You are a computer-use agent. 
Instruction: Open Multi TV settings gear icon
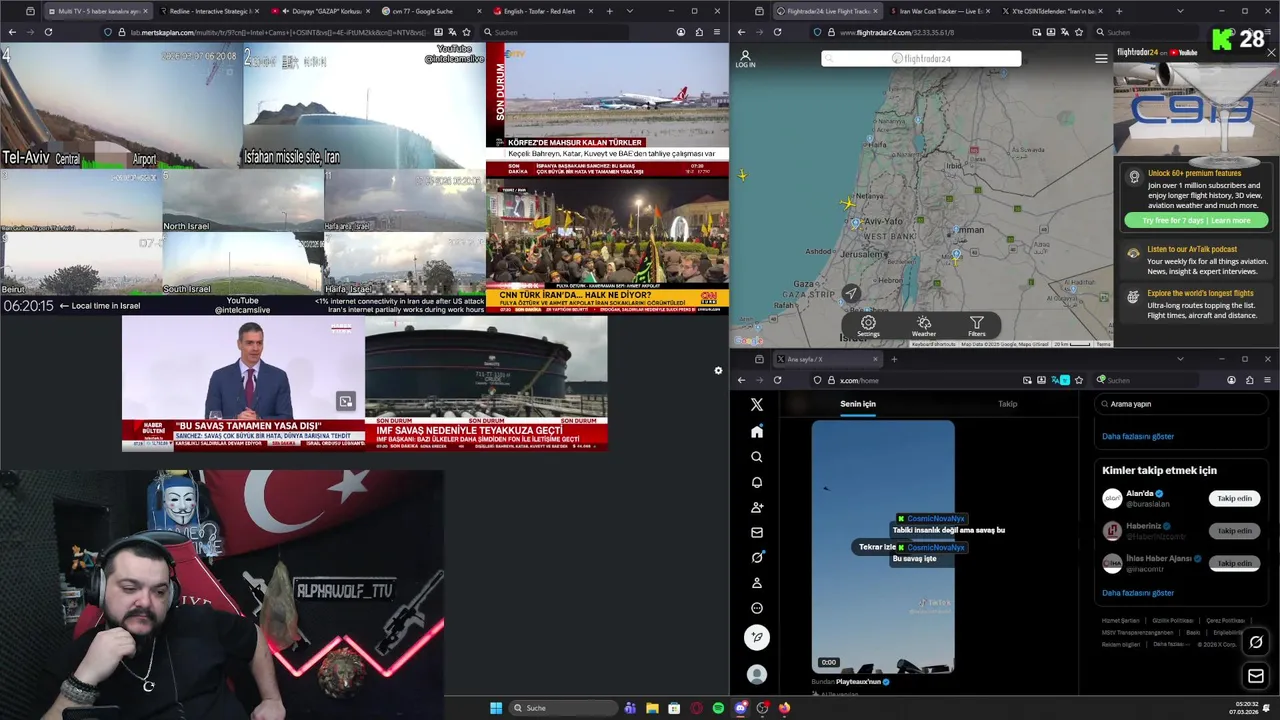point(718,371)
